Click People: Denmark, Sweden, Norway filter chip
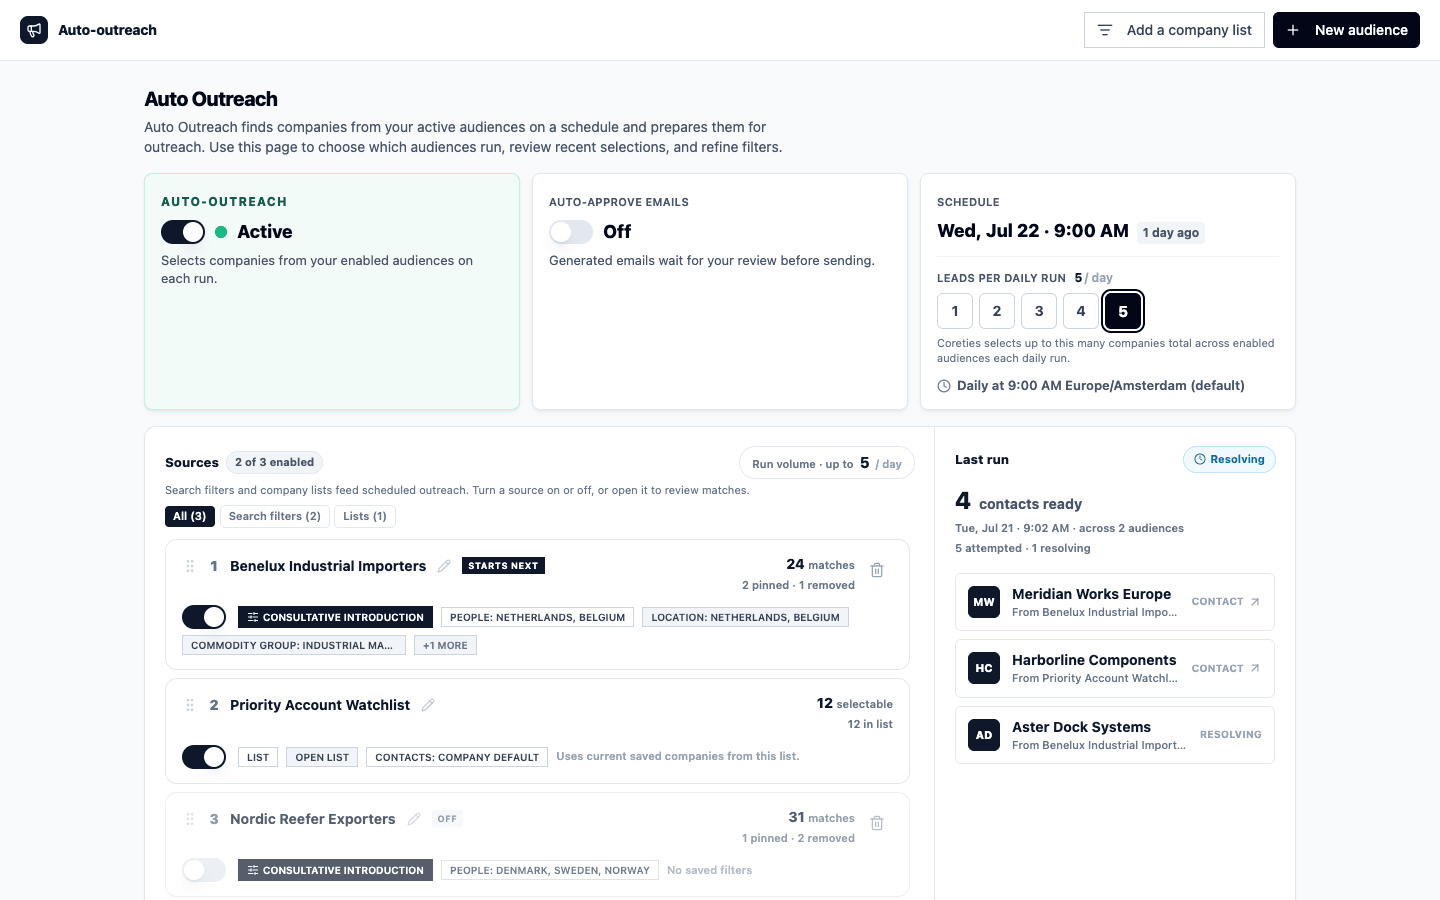The image size is (1440, 900). [550, 870]
